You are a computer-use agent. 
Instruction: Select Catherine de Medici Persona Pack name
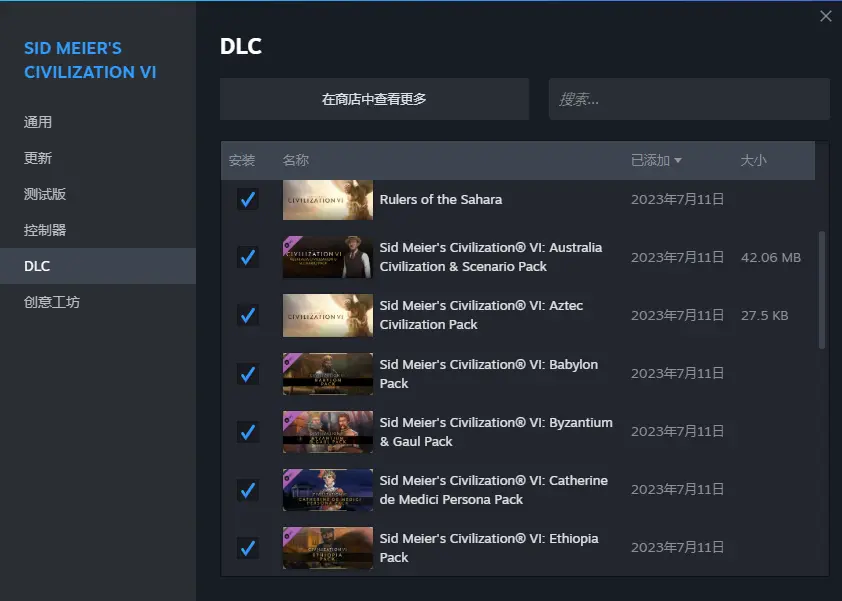tap(493, 490)
